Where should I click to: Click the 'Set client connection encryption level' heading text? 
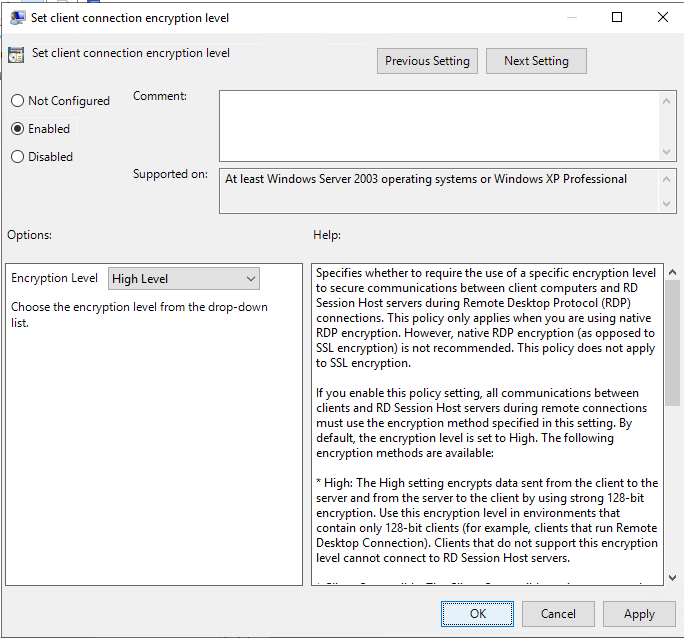click(130, 53)
